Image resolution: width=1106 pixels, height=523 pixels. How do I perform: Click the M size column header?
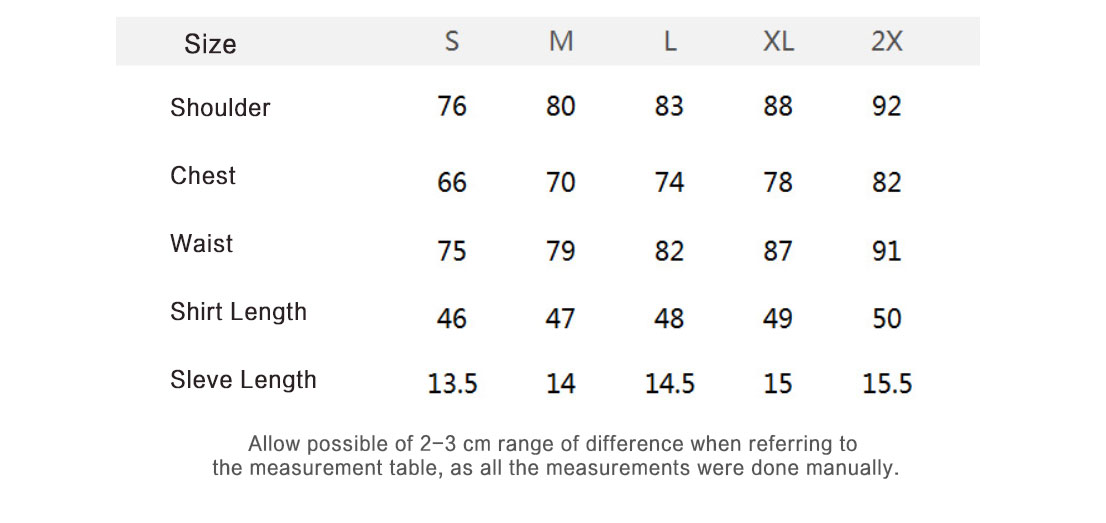coord(561,42)
